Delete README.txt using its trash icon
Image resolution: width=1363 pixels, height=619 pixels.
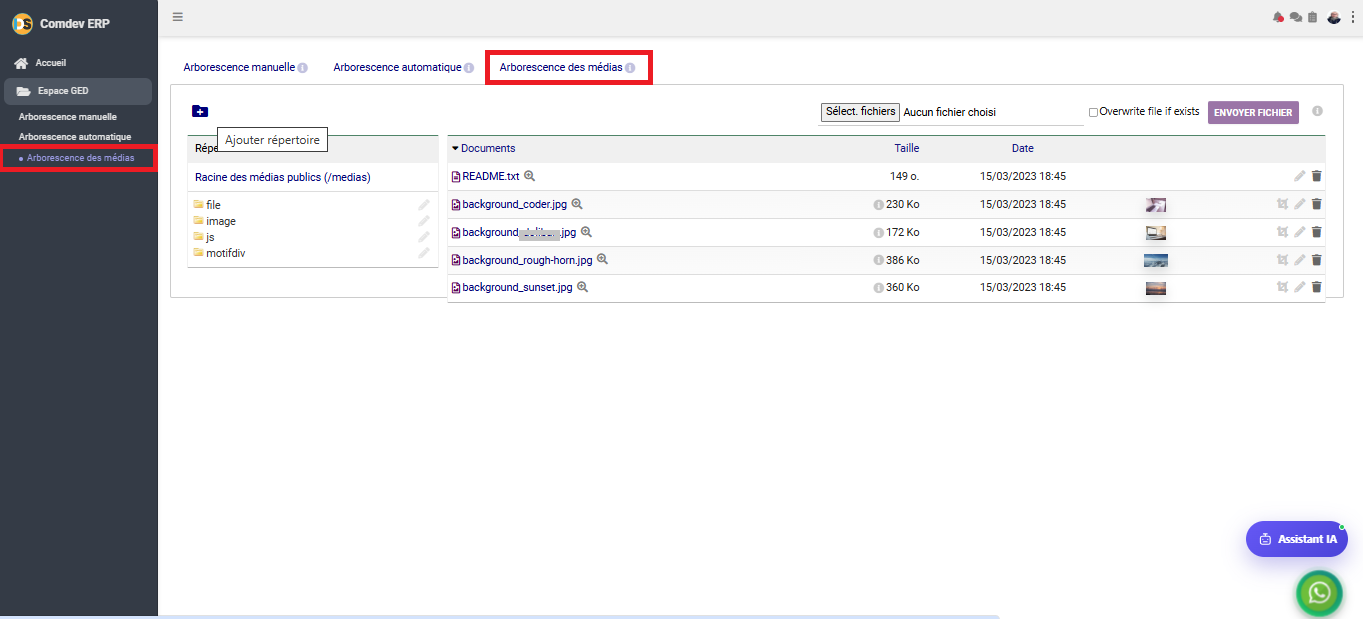(x=1316, y=176)
